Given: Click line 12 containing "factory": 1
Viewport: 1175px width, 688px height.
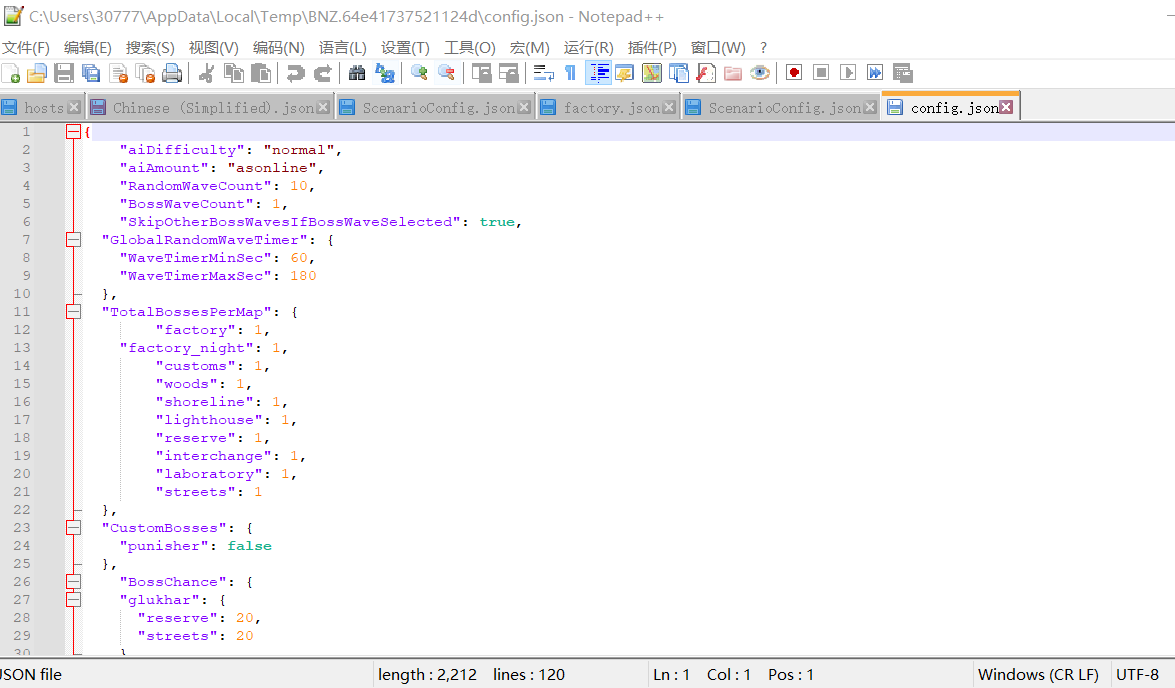Looking at the screenshot, I should [210, 330].
